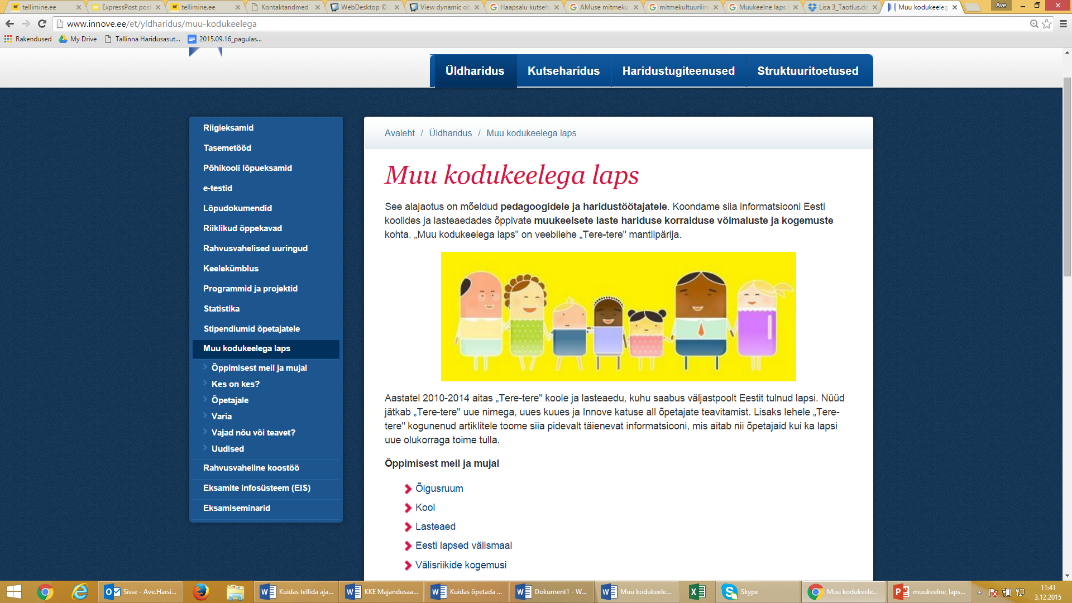The height and width of the screenshot is (603, 1072).
Task: Click the browser back arrow button
Action: (x=10, y=23)
